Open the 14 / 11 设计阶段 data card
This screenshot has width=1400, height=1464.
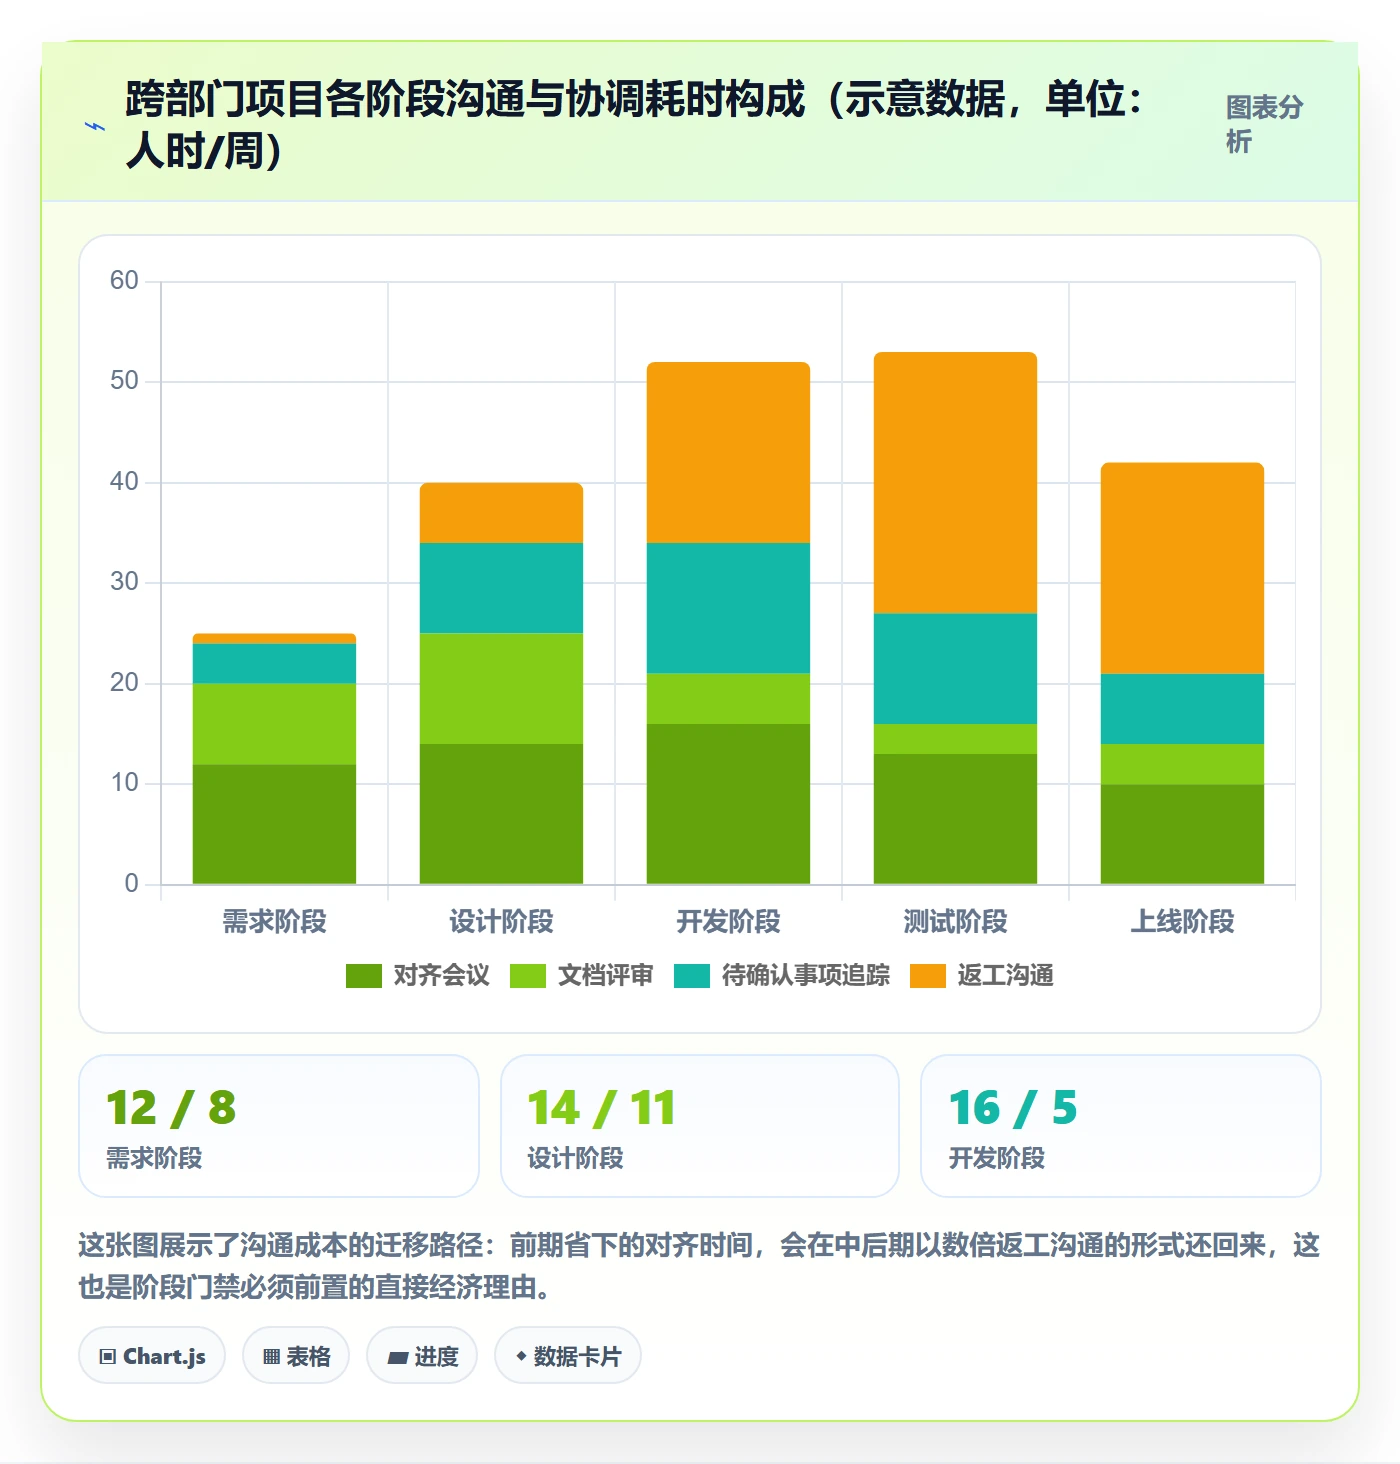point(700,1126)
